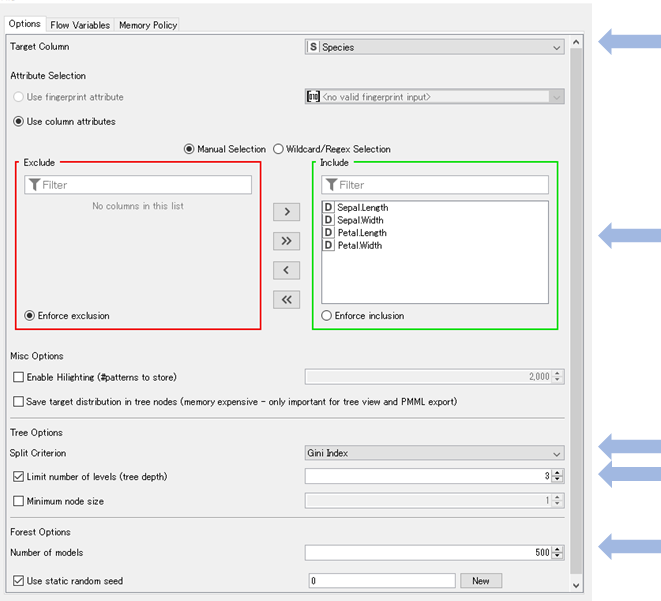Image resolution: width=661 pixels, height=601 pixels.
Task: Select Petal.Length in the Include list
Action: pyautogui.click(x=435, y=233)
